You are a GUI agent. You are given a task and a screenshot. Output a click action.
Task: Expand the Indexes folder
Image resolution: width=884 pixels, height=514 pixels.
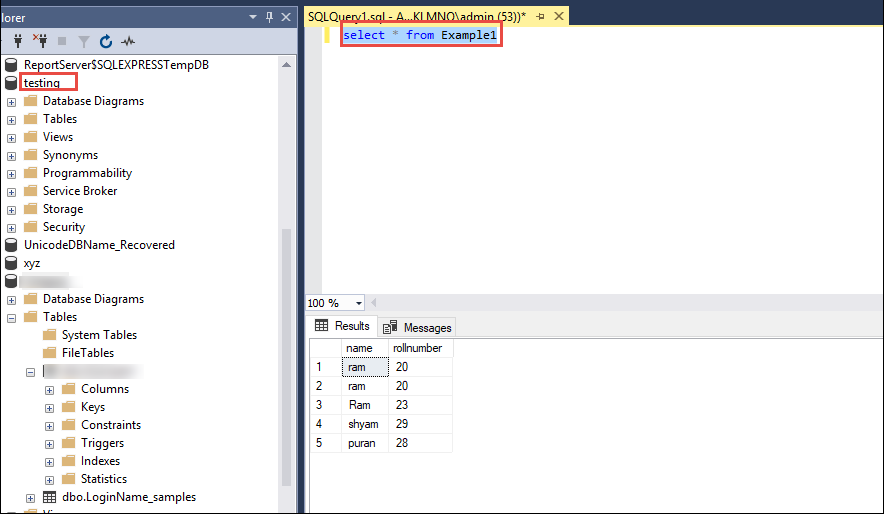click(50, 462)
